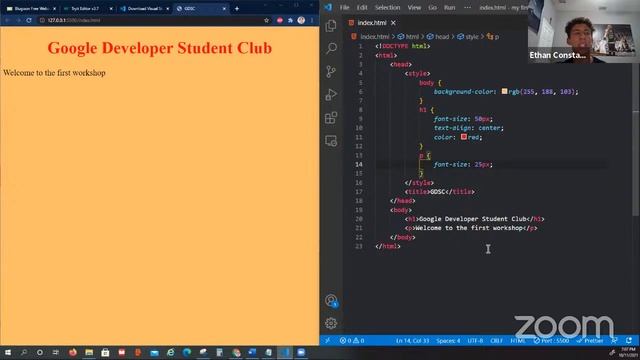Open the View menu in VS Code

click(414, 7)
